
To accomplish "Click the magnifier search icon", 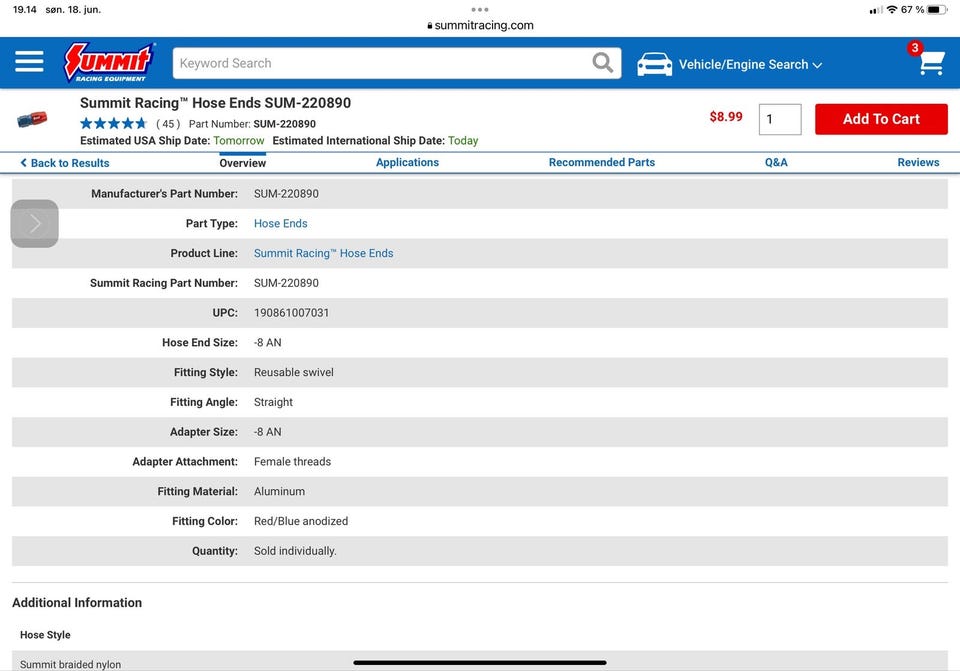I will [x=602, y=62].
